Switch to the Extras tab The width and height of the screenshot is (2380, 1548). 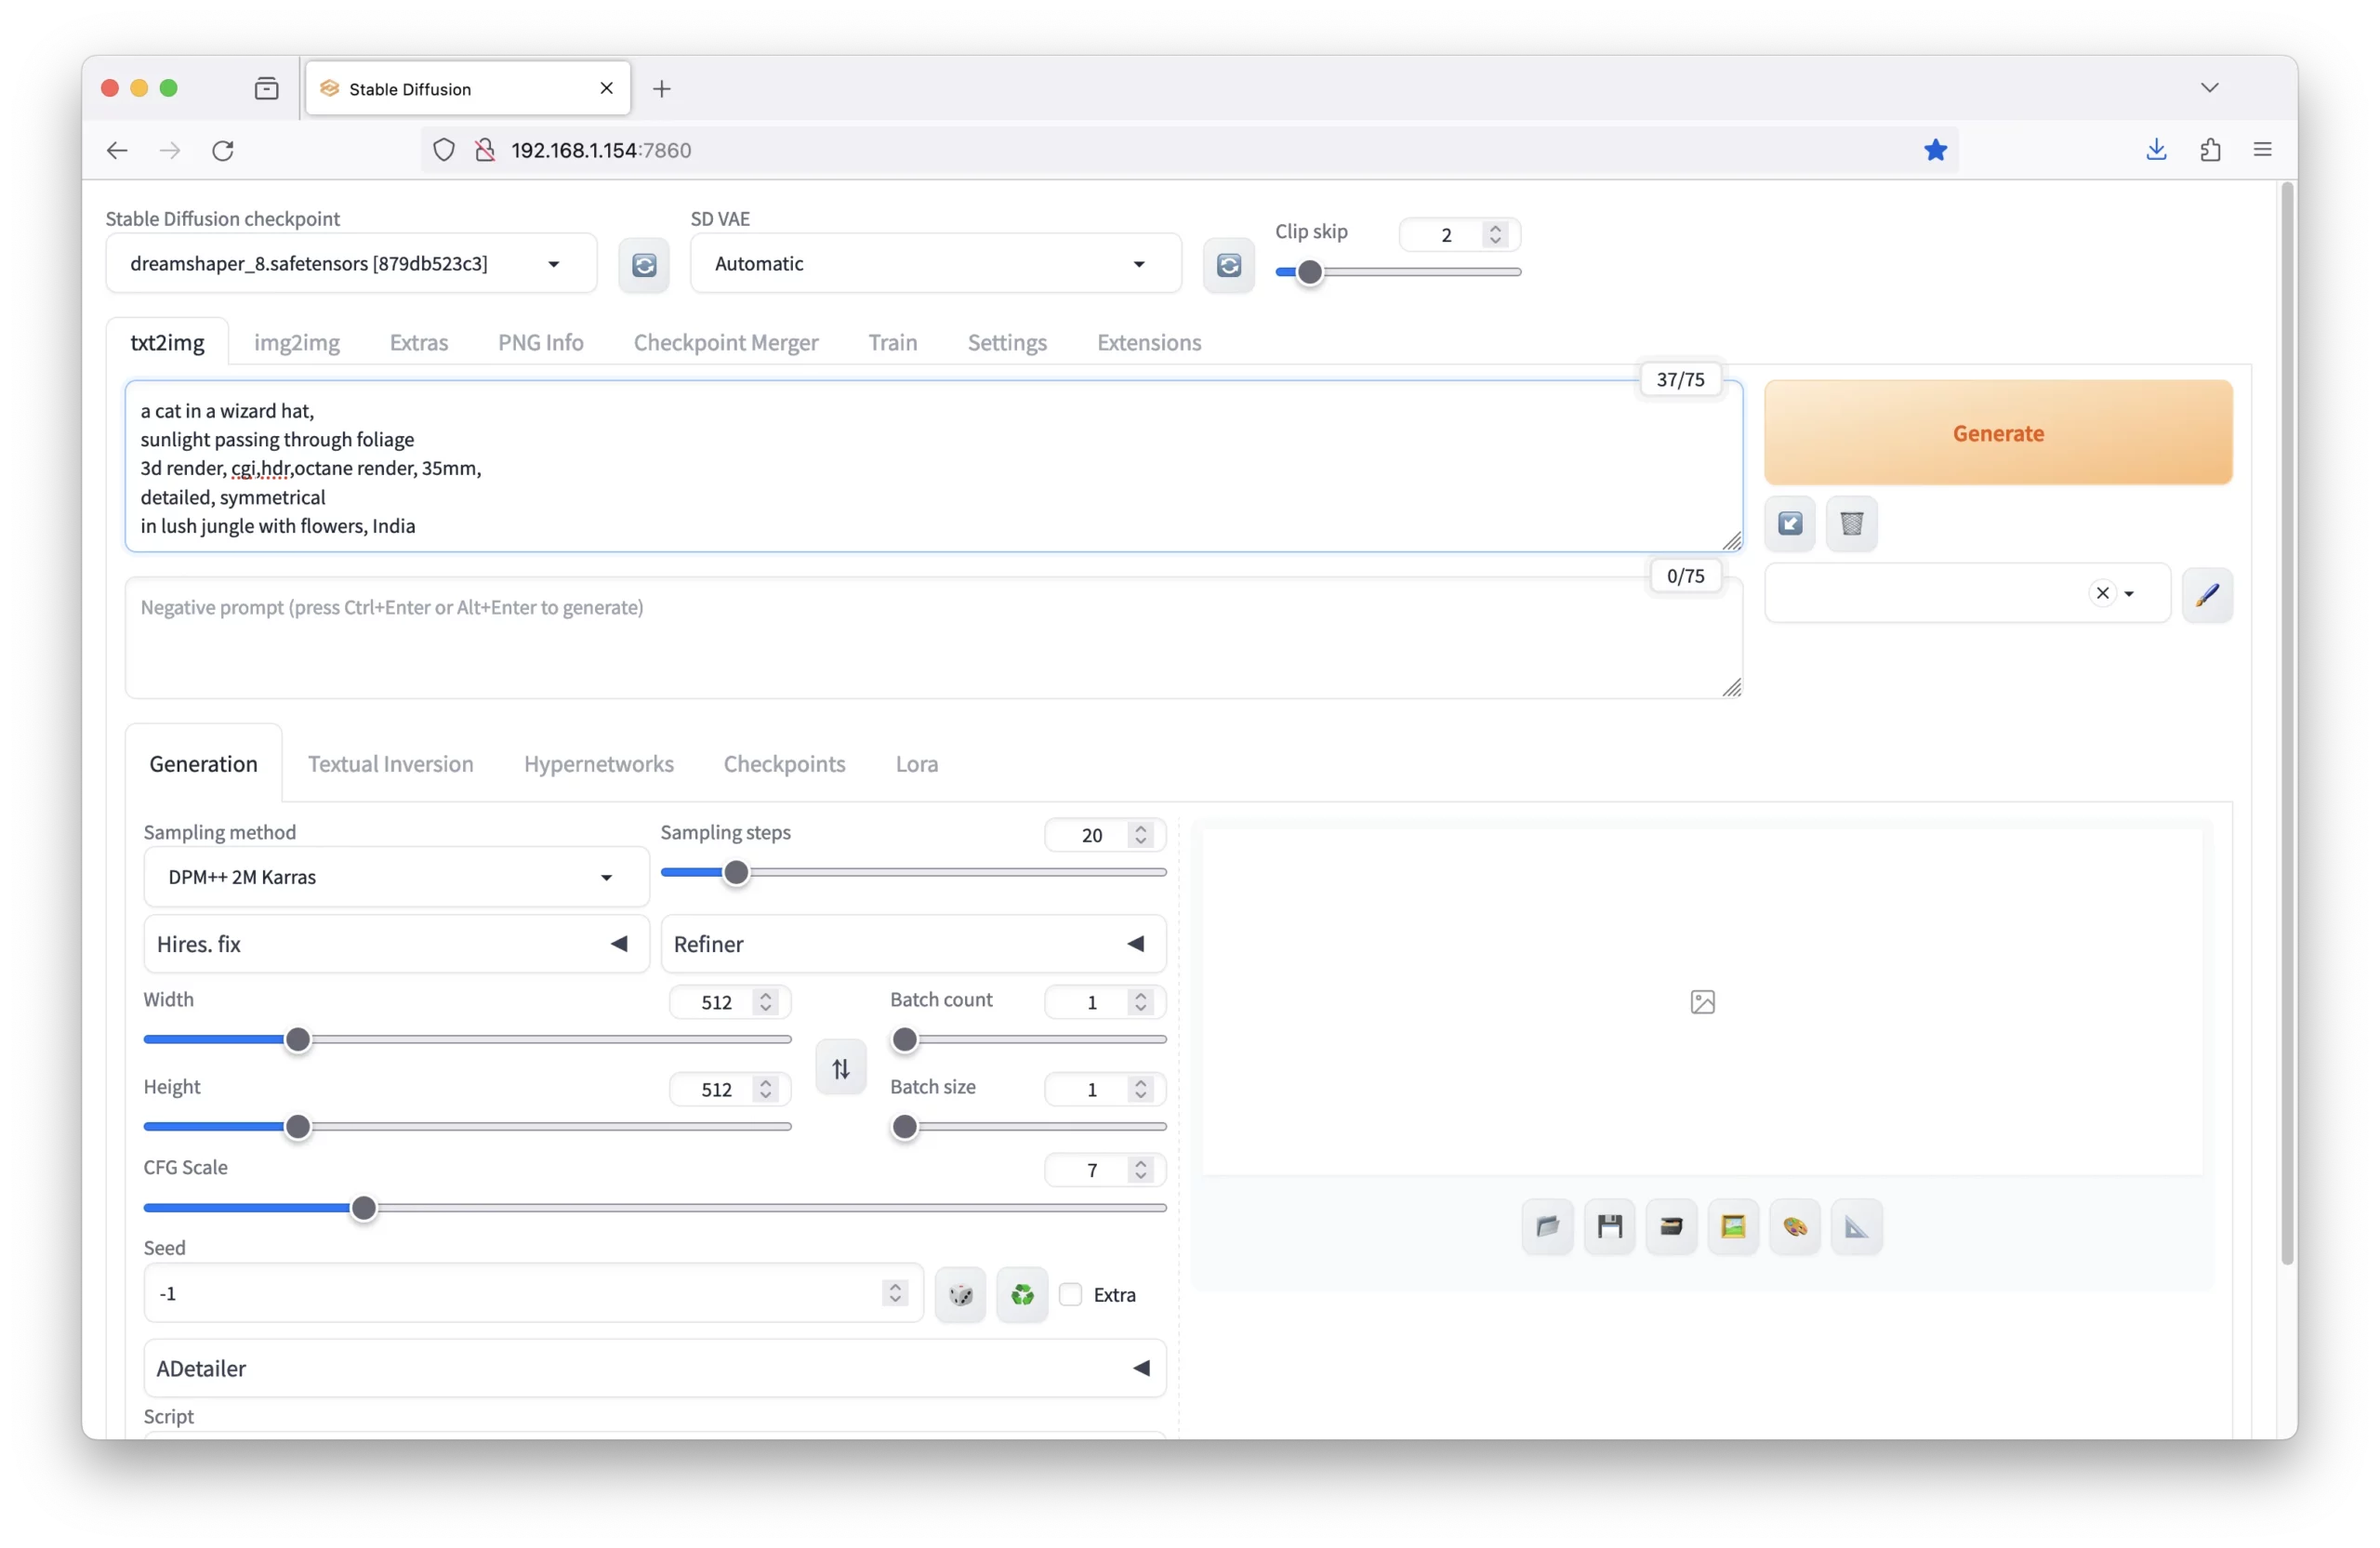pyautogui.click(x=419, y=342)
